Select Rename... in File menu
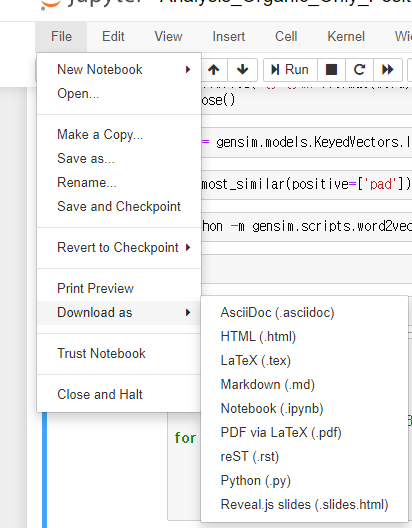 click(119, 183)
